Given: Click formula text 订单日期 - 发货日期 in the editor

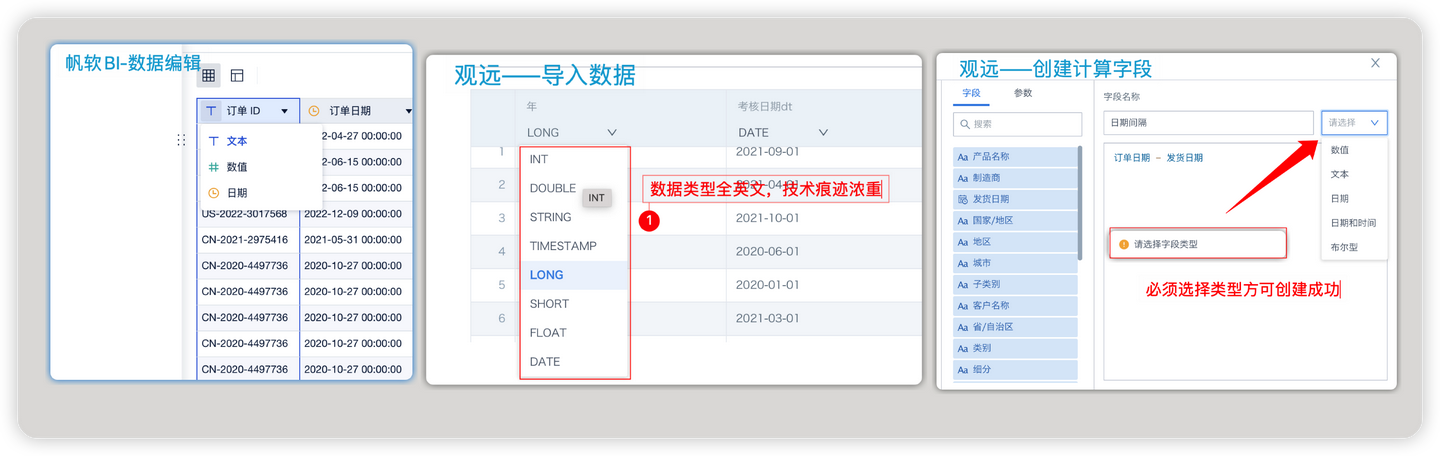Looking at the screenshot, I should pos(1158,158).
